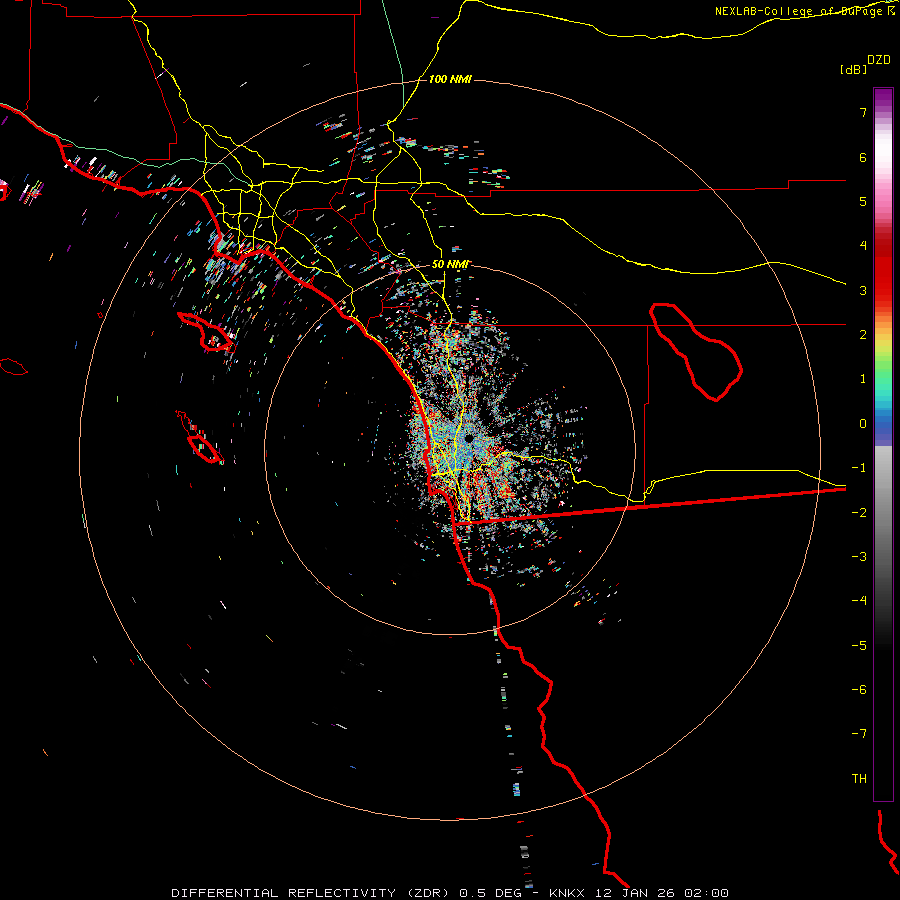Click the San Clemente Island outline
Image resolution: width=900 pixels, height=900 pixels.
200,437
